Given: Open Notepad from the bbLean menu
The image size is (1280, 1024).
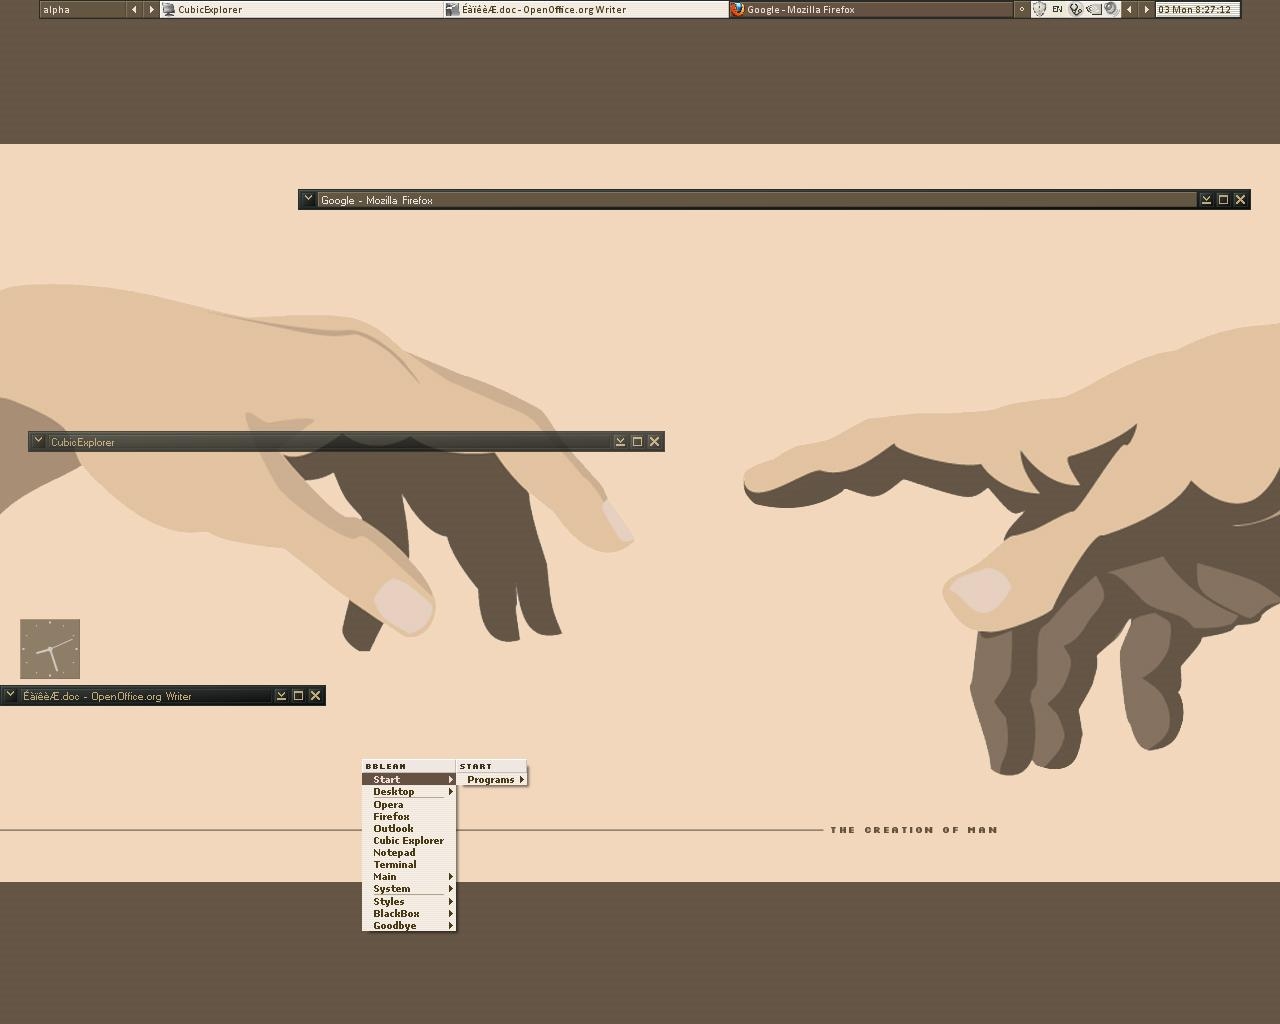Looking at the screenshot, I should pyautogui.click(x=409, y=852).
